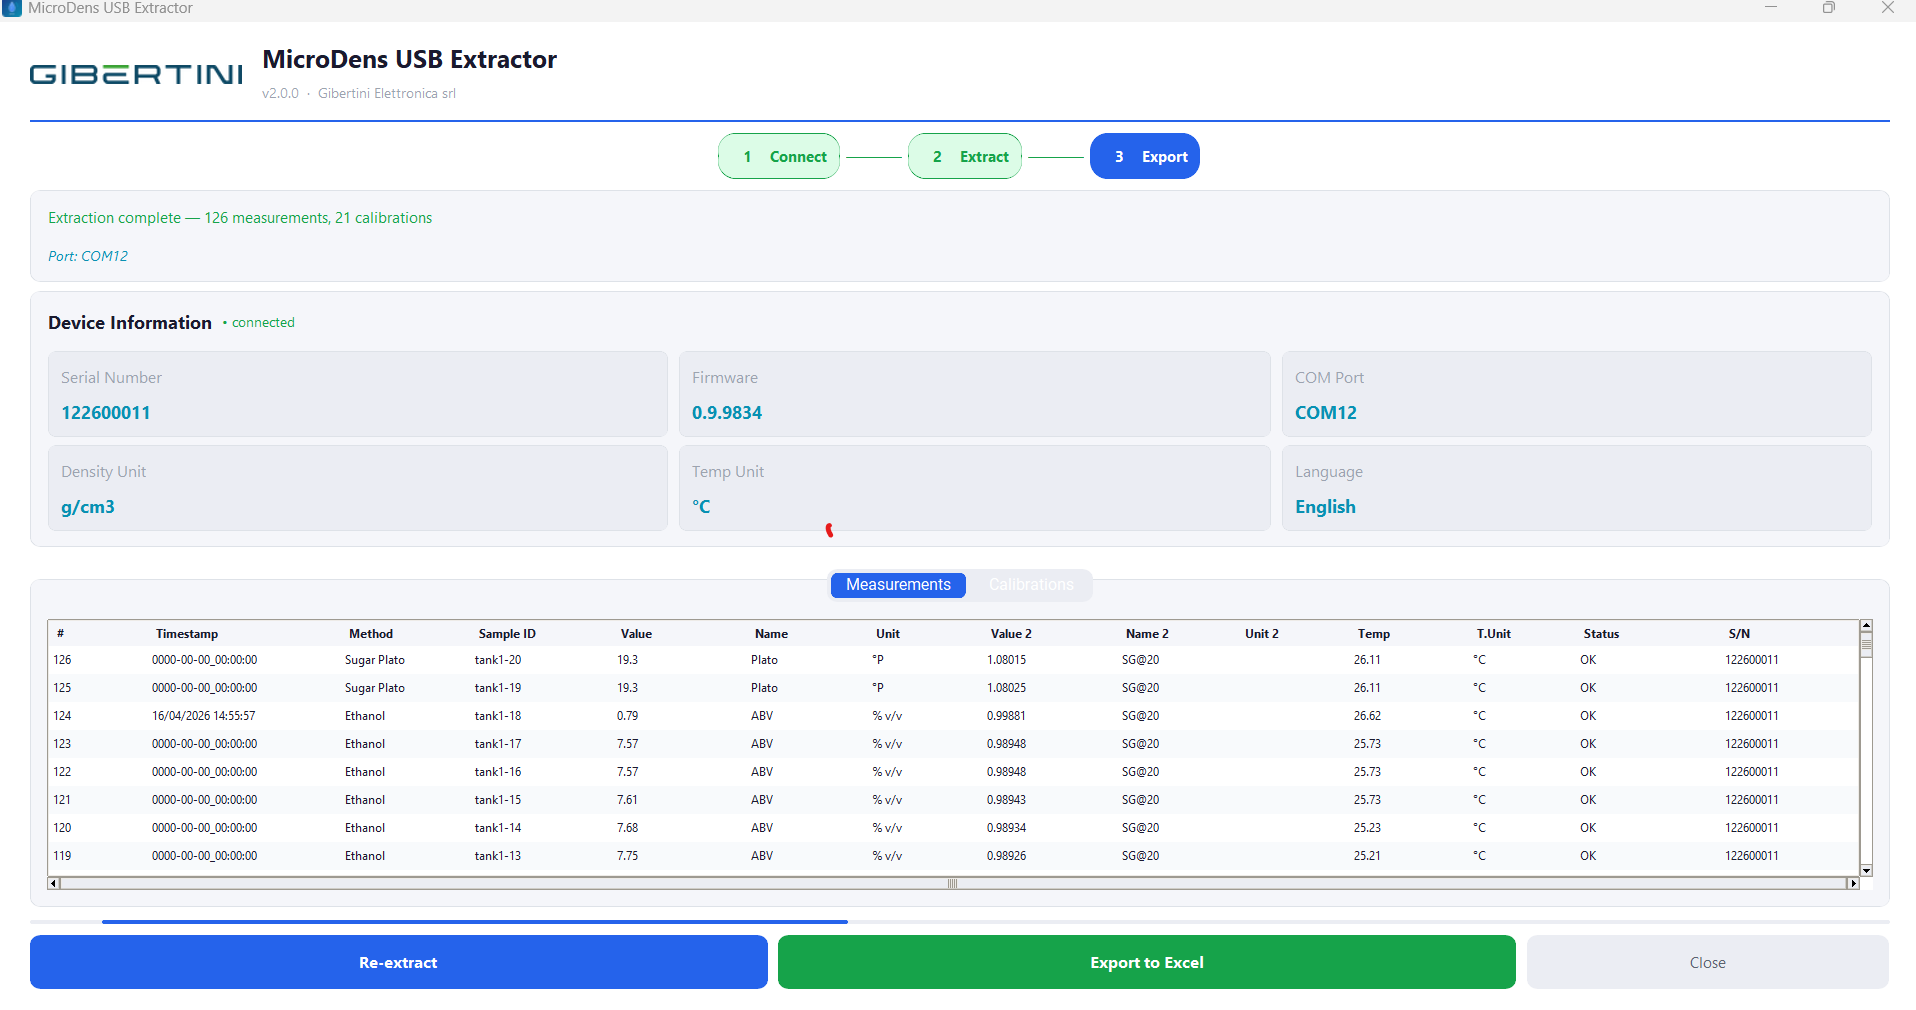Click the extraction progress bar
The image size is (1916, 1010).
pyautogui.click(x=960, y=922)
